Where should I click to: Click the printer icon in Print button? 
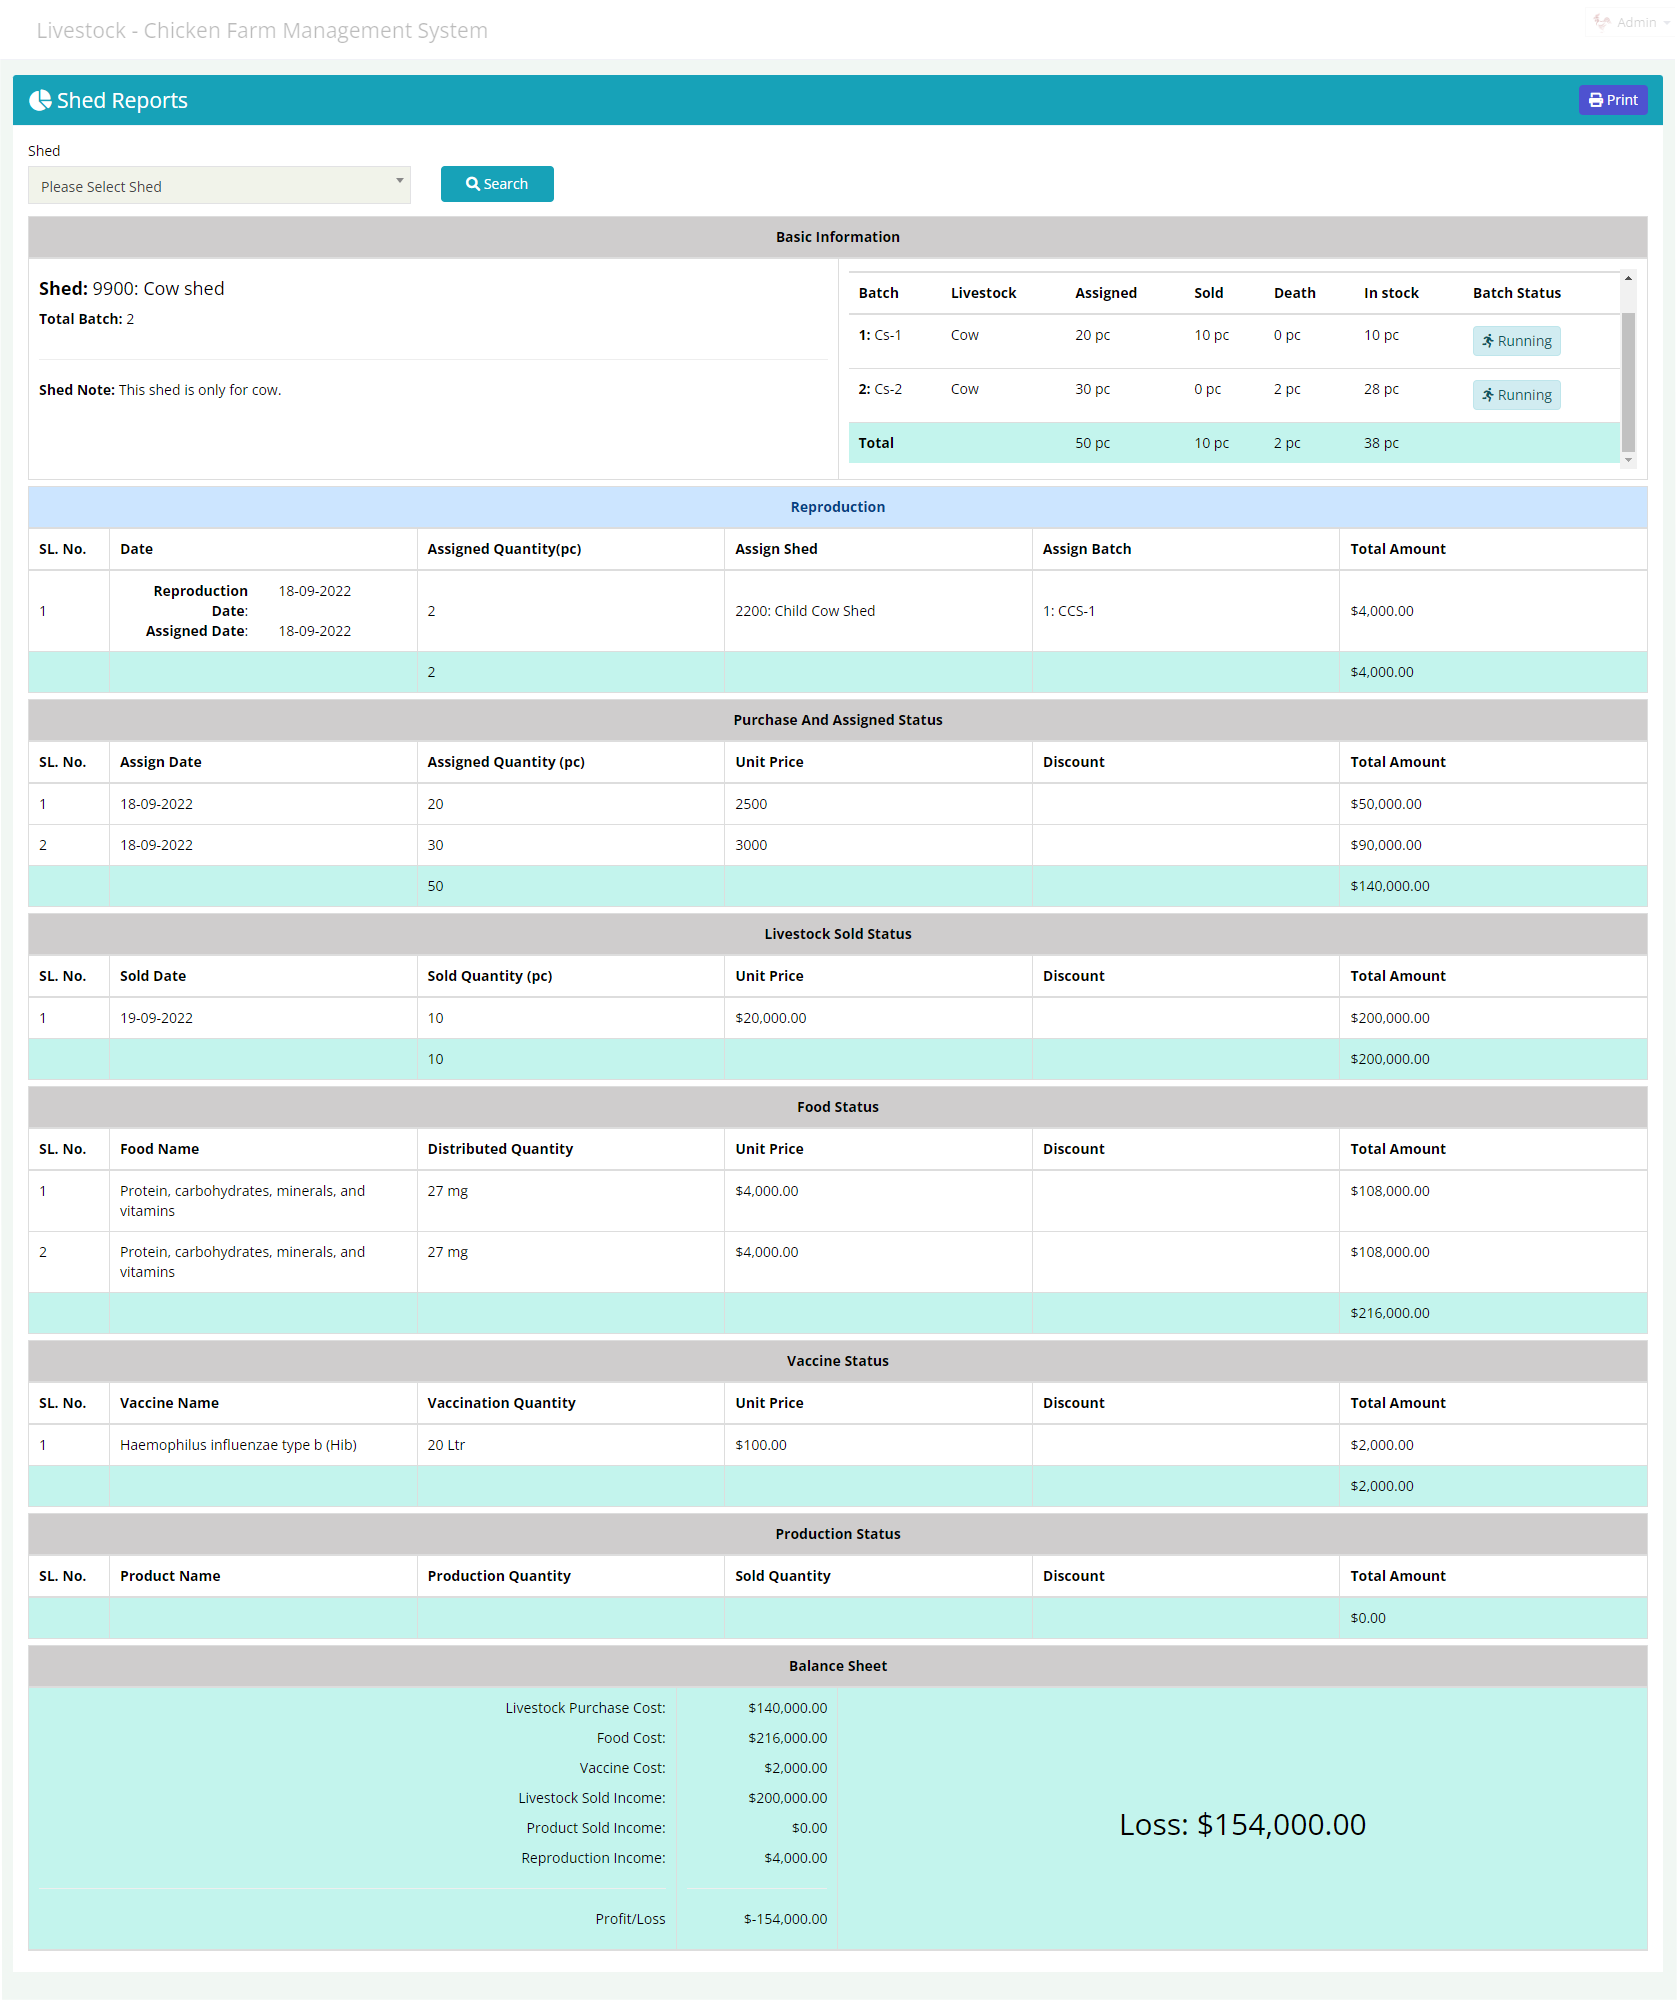pyautogui.click(x=1595, y=100)
